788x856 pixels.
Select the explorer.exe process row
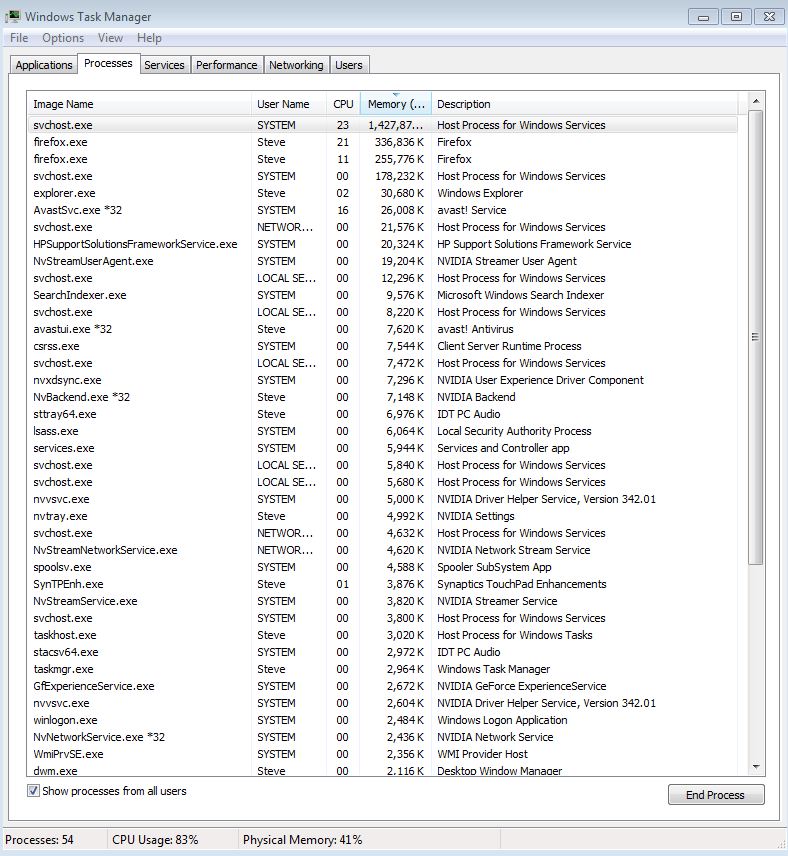point(382,193)
